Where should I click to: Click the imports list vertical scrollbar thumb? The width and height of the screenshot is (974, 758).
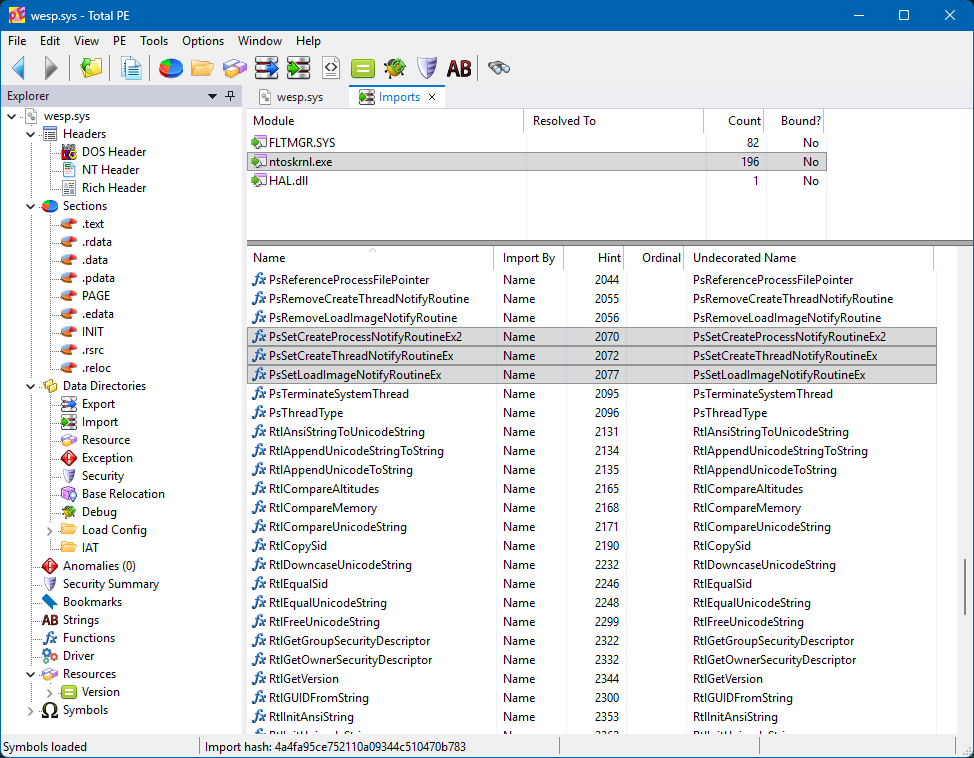tap(964, 587)
